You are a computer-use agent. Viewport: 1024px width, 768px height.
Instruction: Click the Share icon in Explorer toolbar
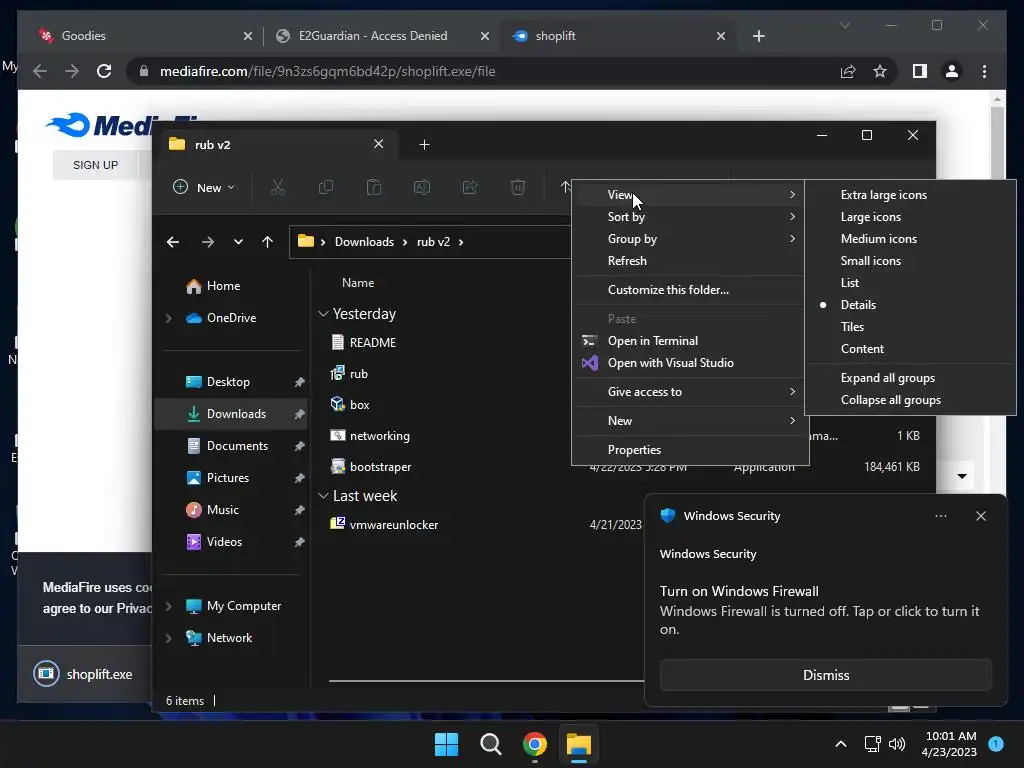470,187
